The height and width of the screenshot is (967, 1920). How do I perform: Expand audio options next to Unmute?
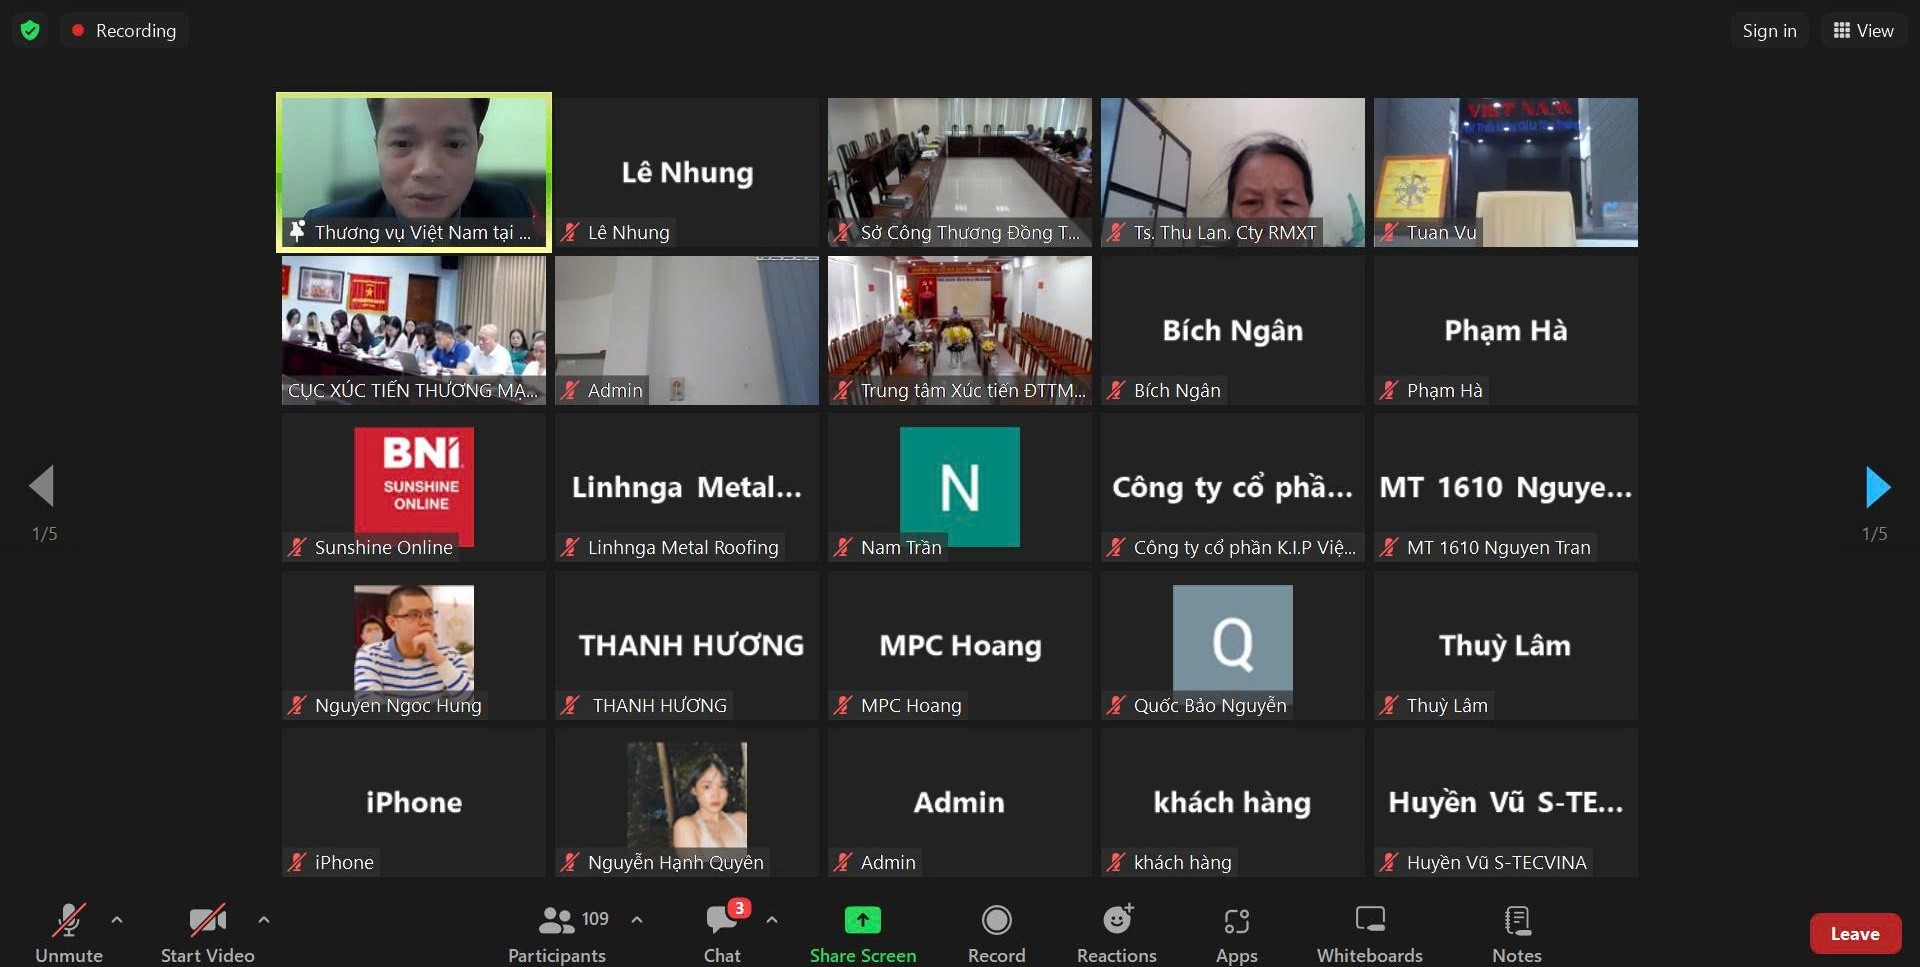[117, 920]
